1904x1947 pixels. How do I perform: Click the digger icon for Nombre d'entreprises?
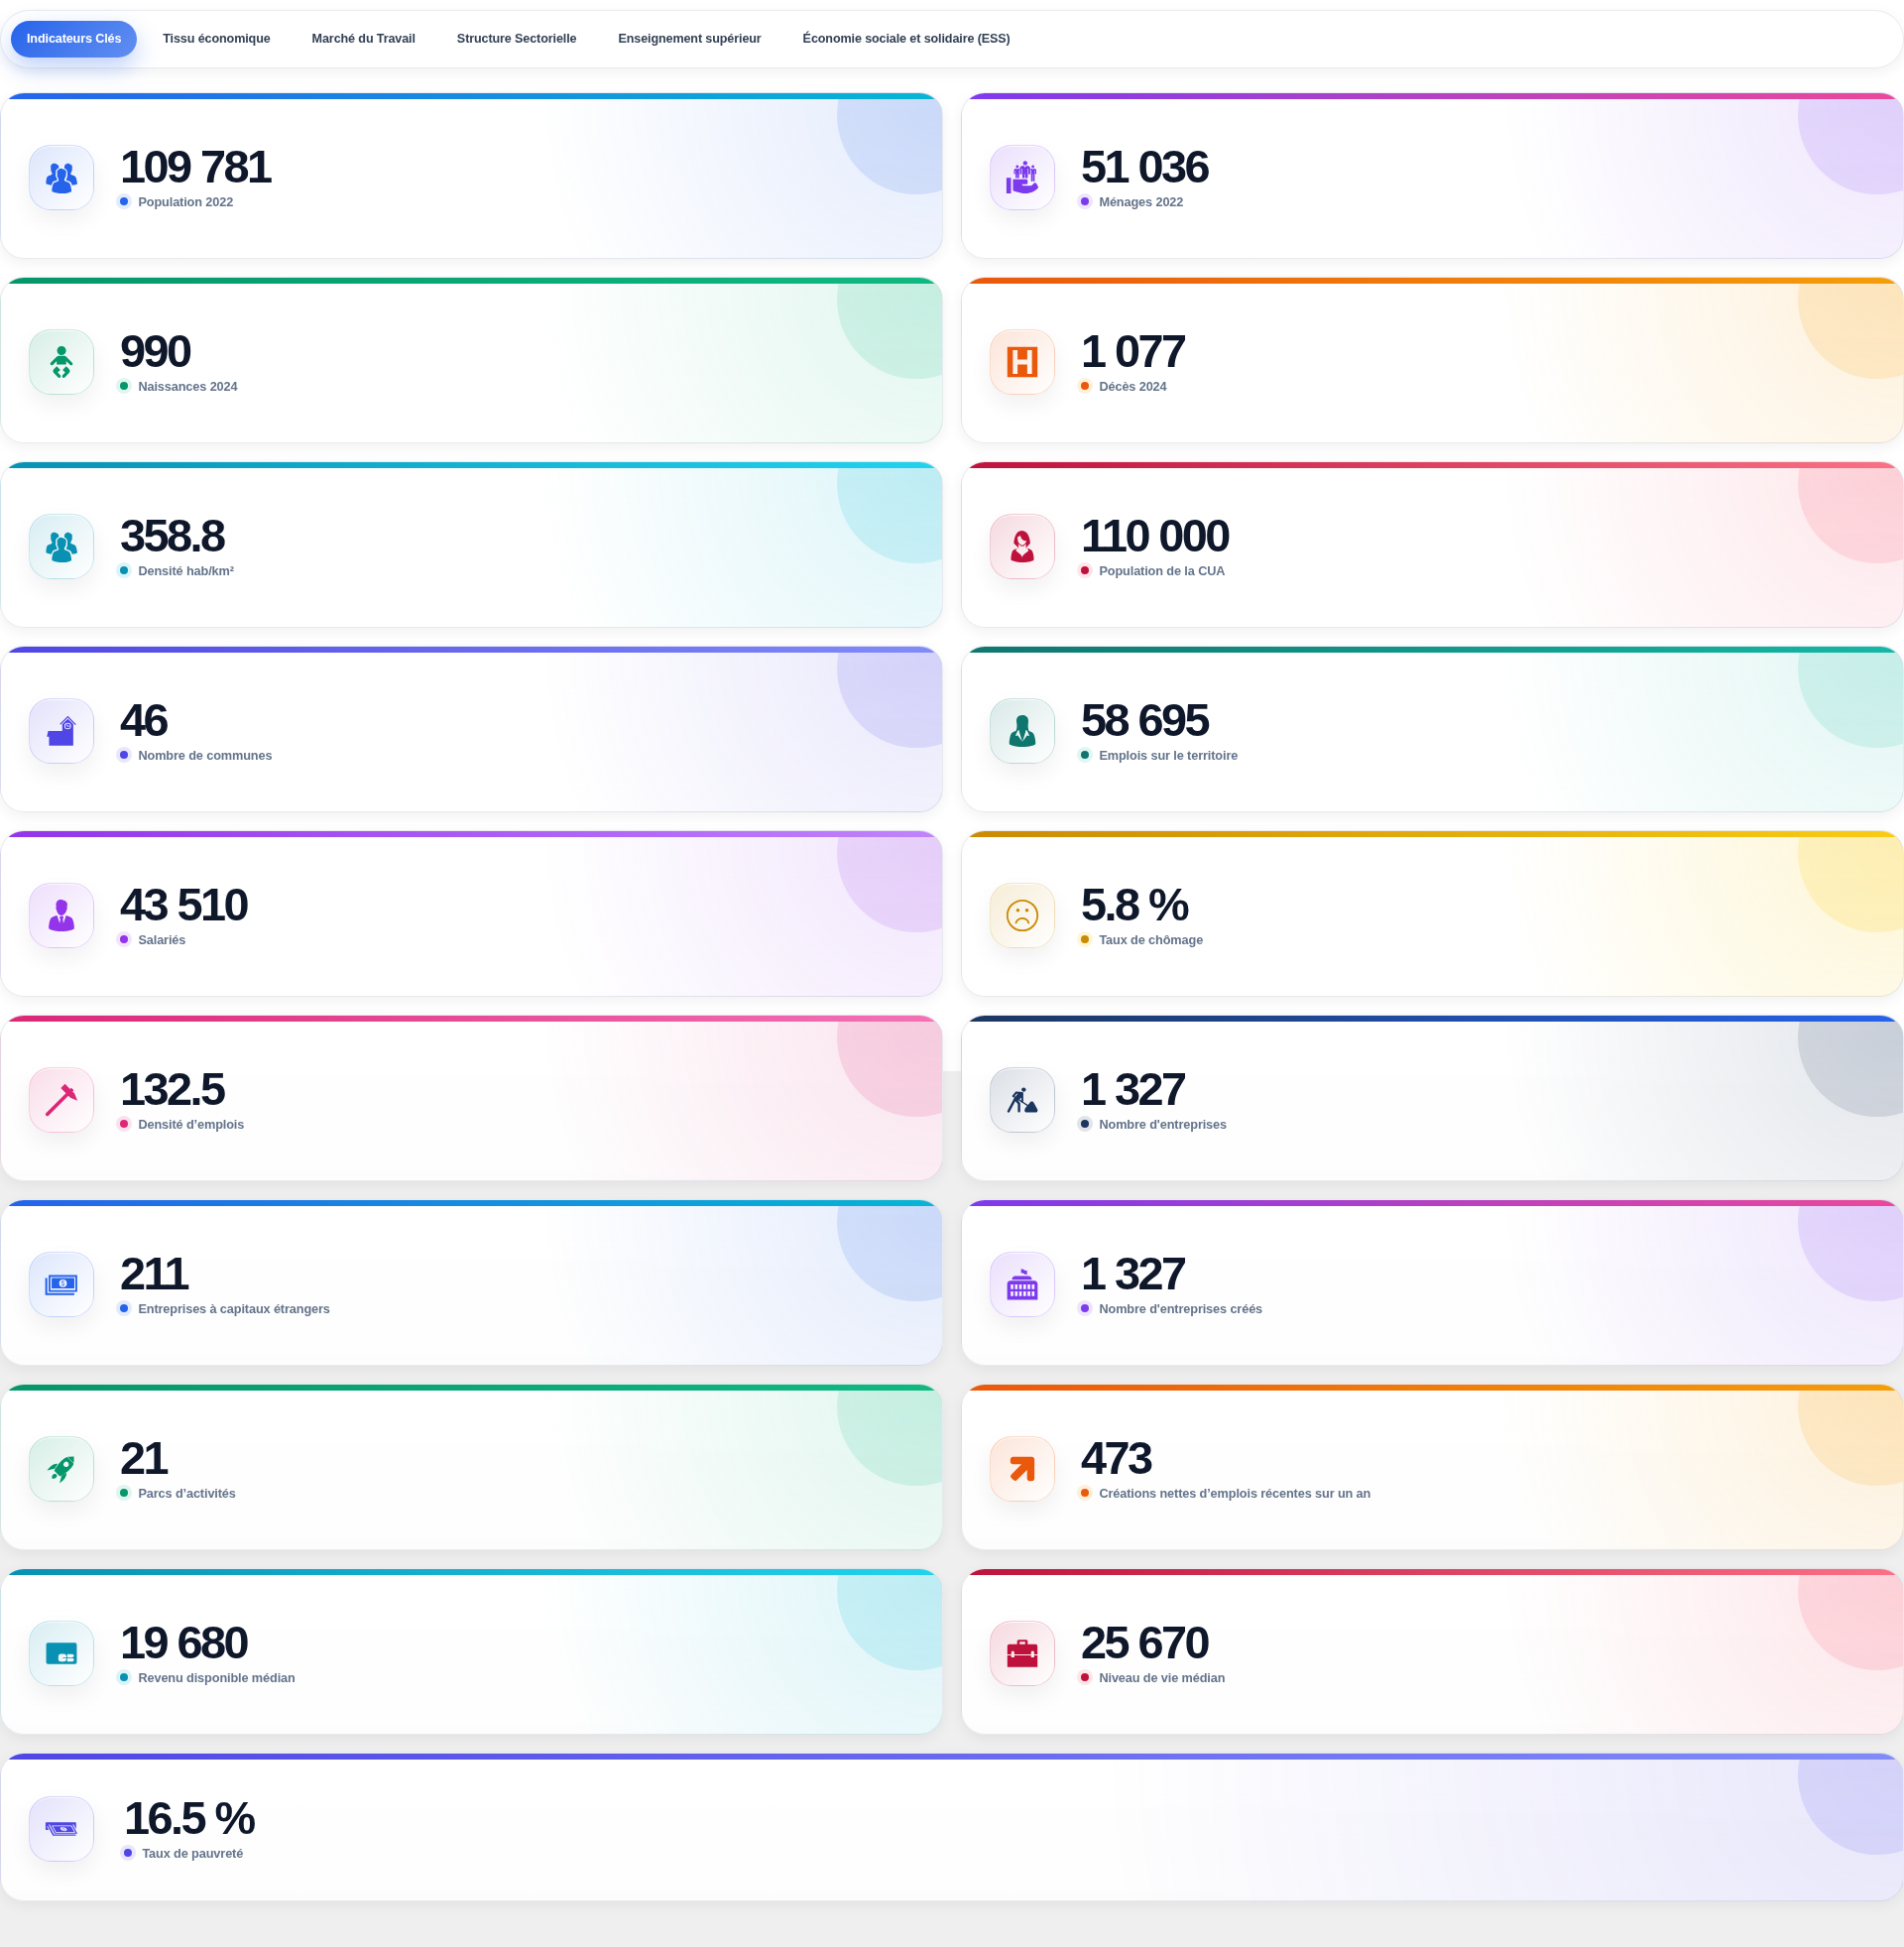click(x=1022, y=1100)
